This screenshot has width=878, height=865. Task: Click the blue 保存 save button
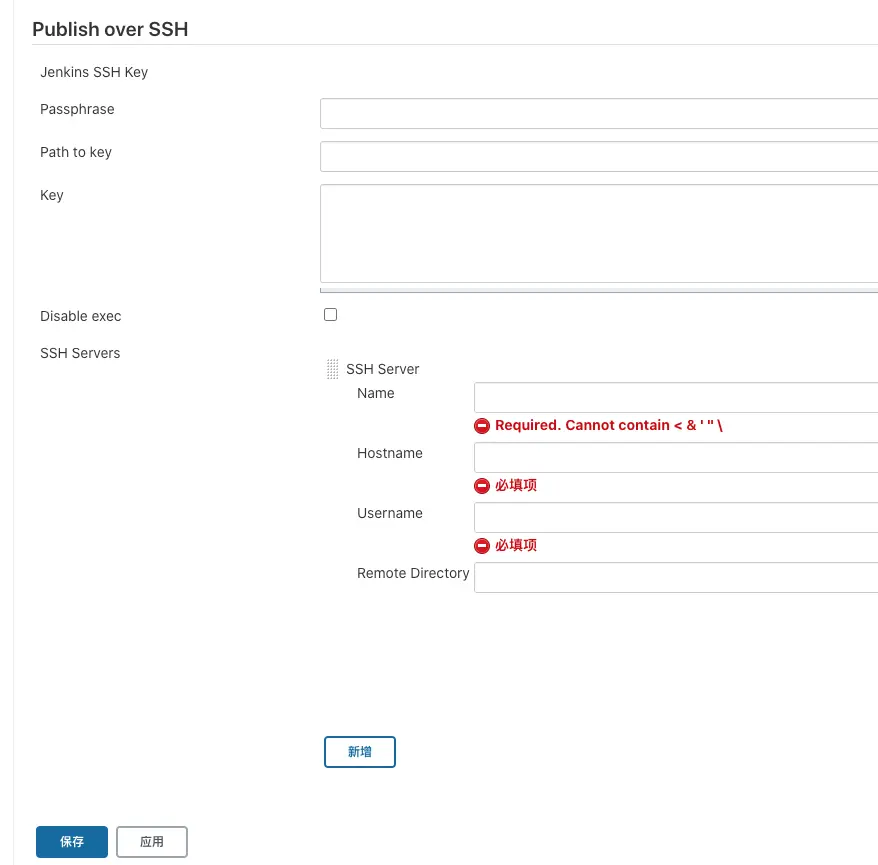[72, 841]
